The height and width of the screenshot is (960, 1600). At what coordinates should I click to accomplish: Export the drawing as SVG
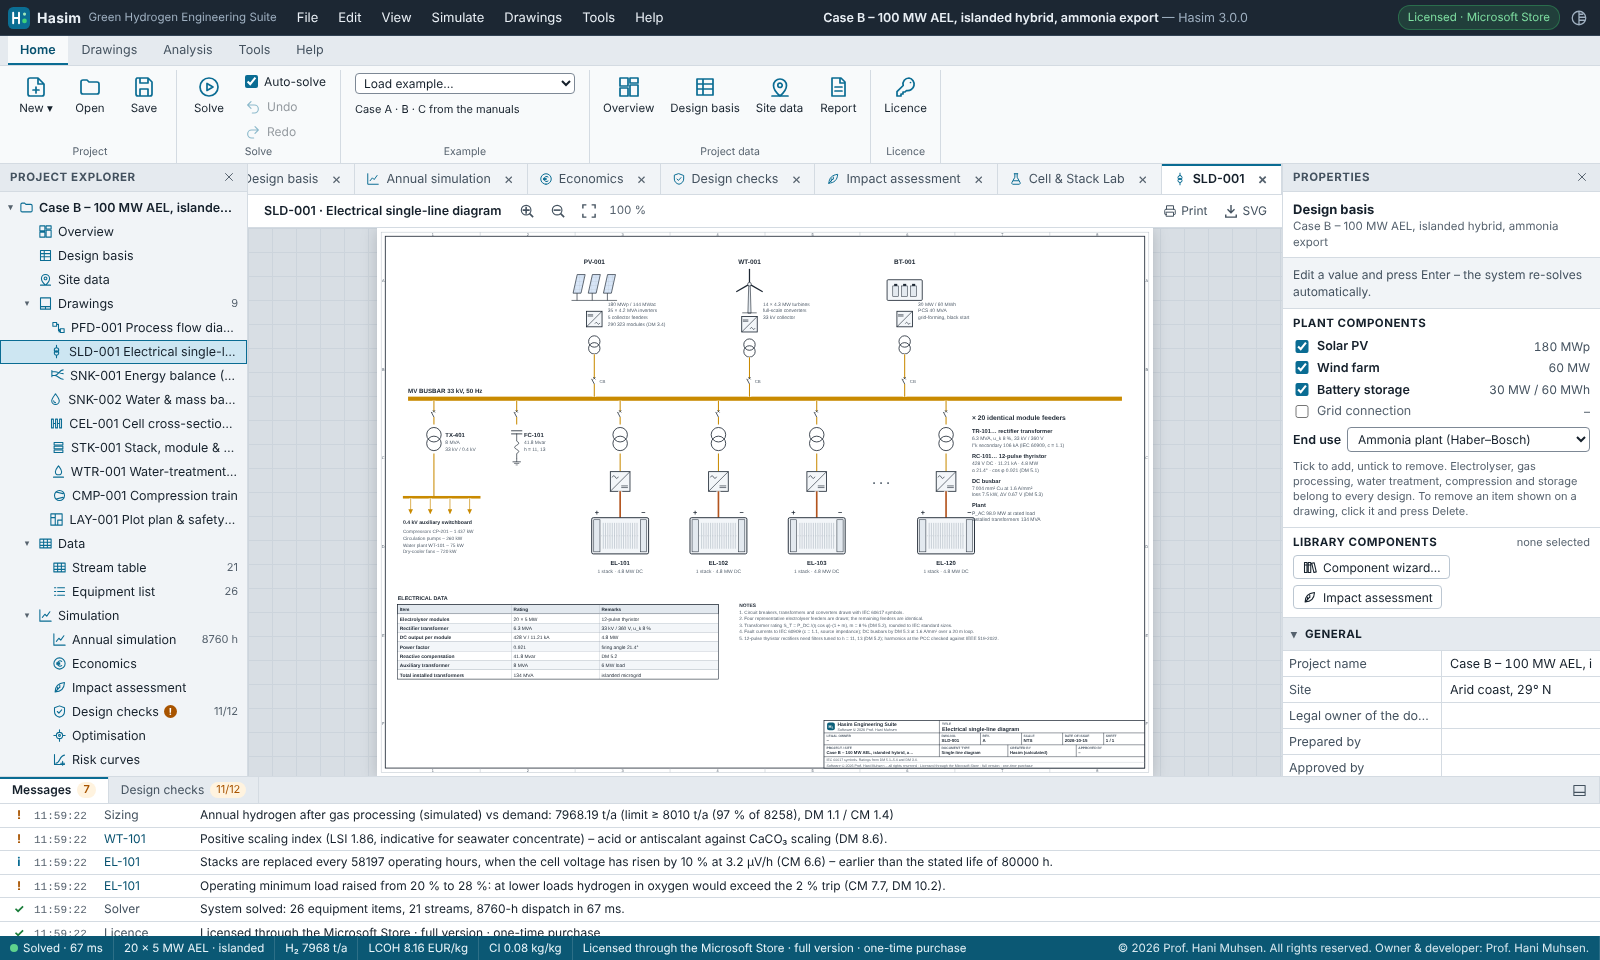pos(1245,211)
